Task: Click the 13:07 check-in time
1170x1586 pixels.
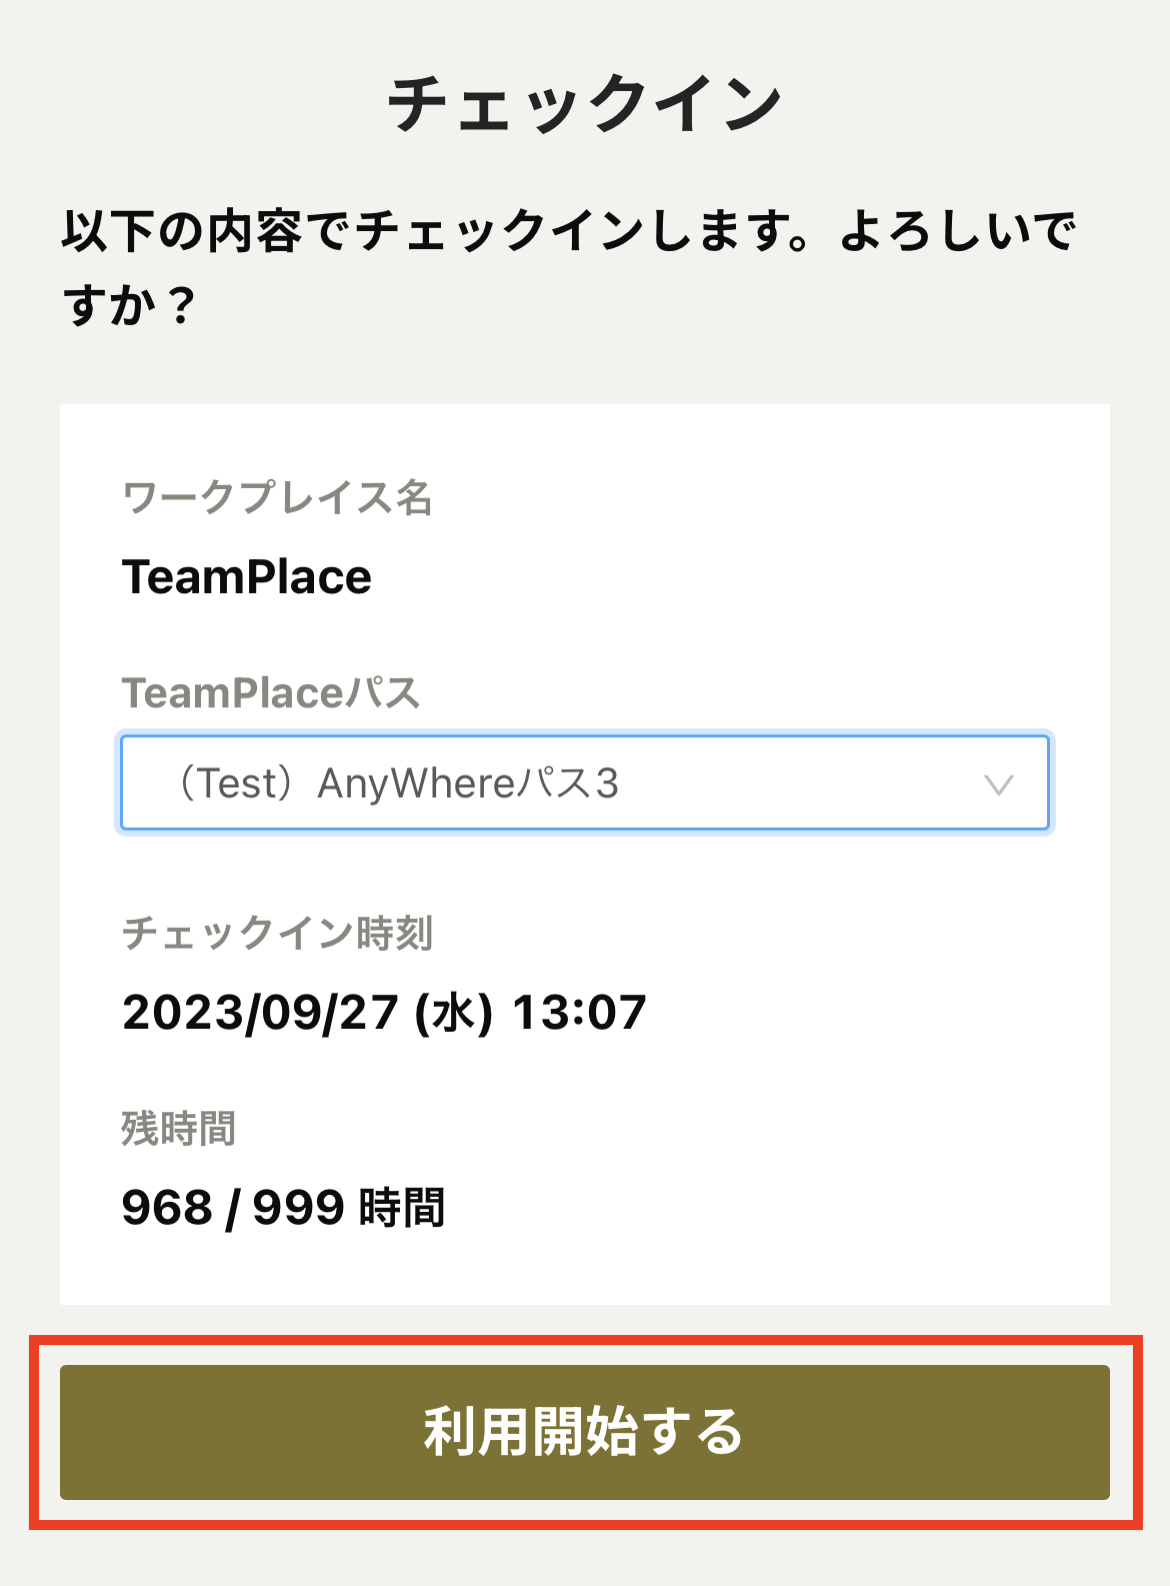Action: (x=579, y=1012)
